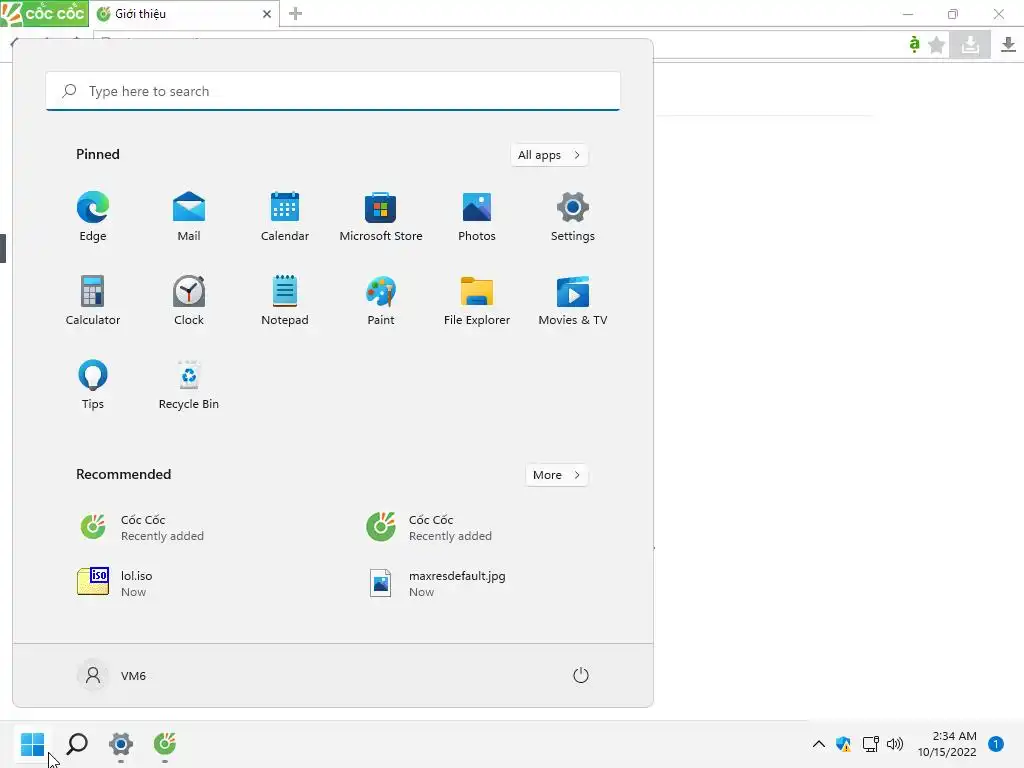
Task: Switch to Settings in the taskbar
Action: coord(121,744)
